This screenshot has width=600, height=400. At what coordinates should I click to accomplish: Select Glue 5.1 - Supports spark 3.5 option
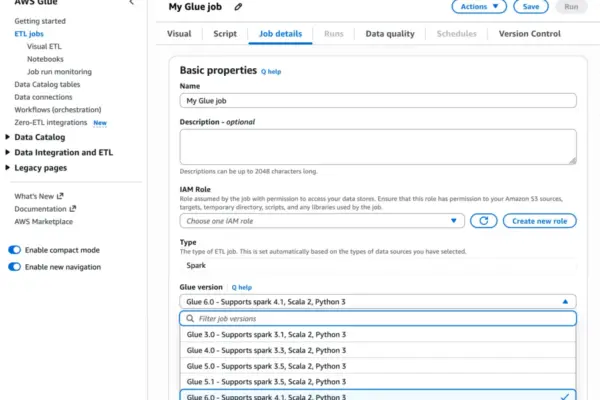click(x=378, y=382)
